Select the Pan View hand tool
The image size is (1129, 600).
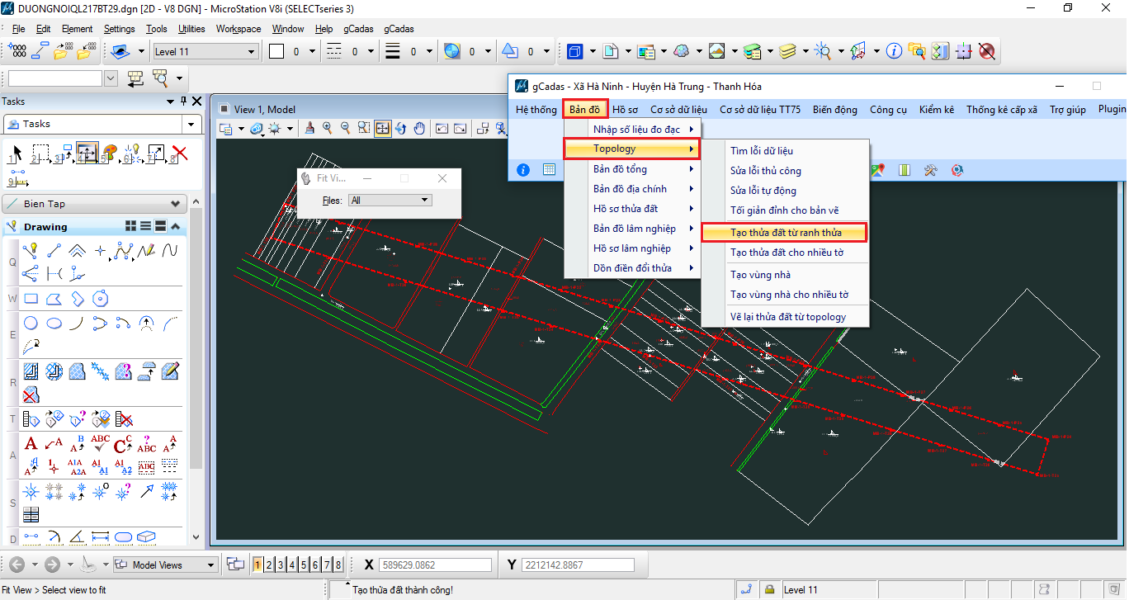click(x=419, y=128)
